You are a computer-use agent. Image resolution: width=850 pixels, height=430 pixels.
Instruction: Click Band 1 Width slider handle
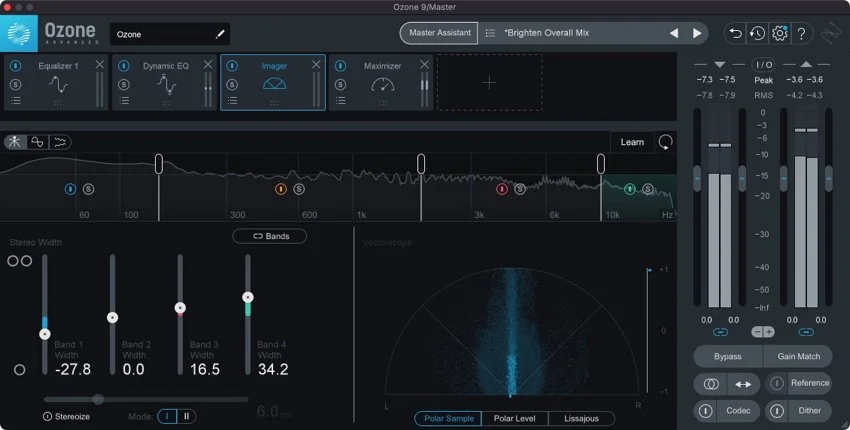[45, 334]
